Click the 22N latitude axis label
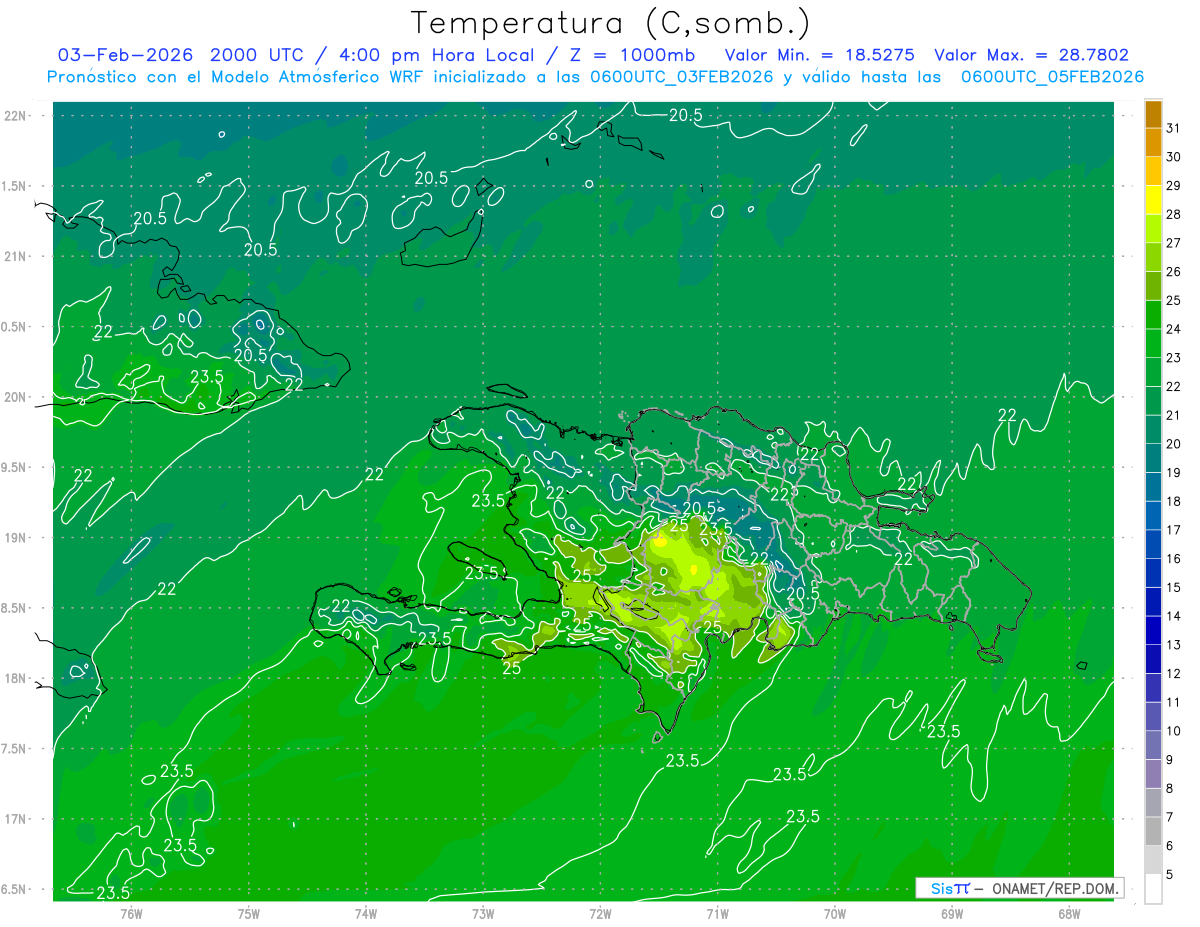 [16, 116]
